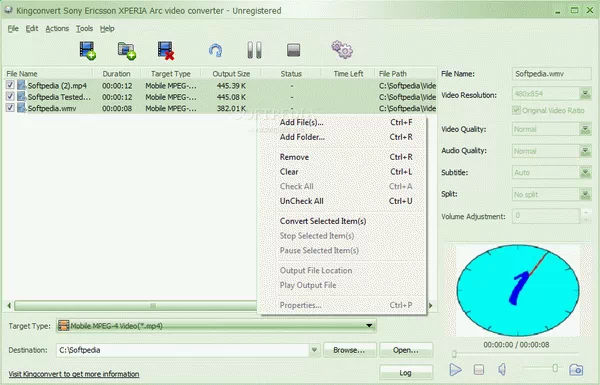
Task: Open the Edit menu
Action: click(x=32, y=29)
